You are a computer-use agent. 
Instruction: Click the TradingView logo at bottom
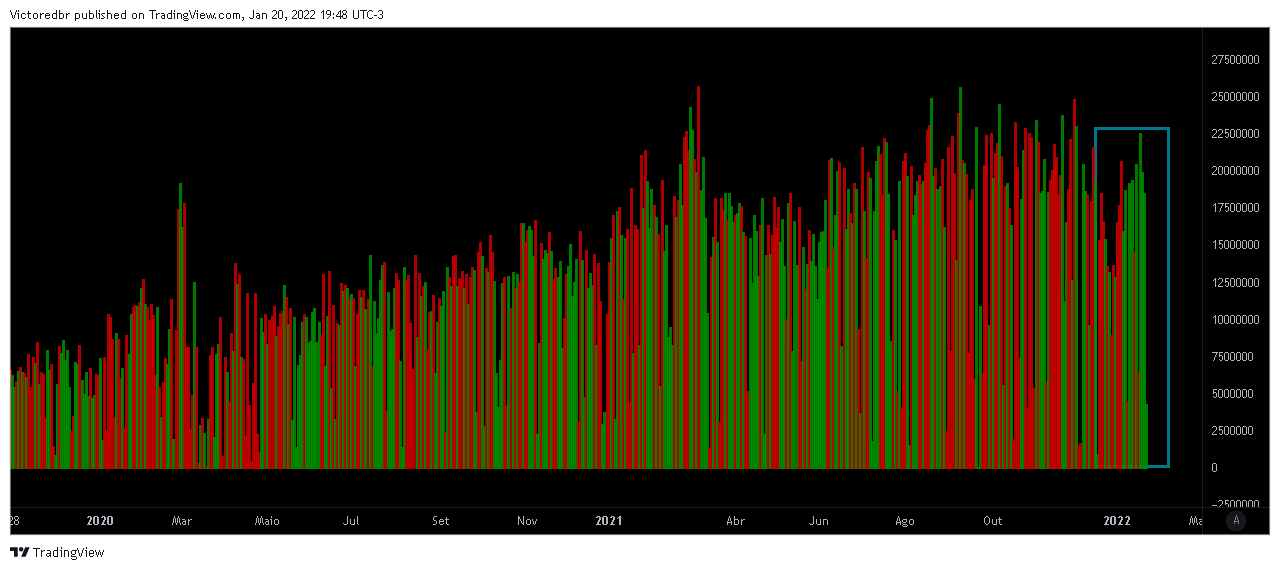point(57,552)
